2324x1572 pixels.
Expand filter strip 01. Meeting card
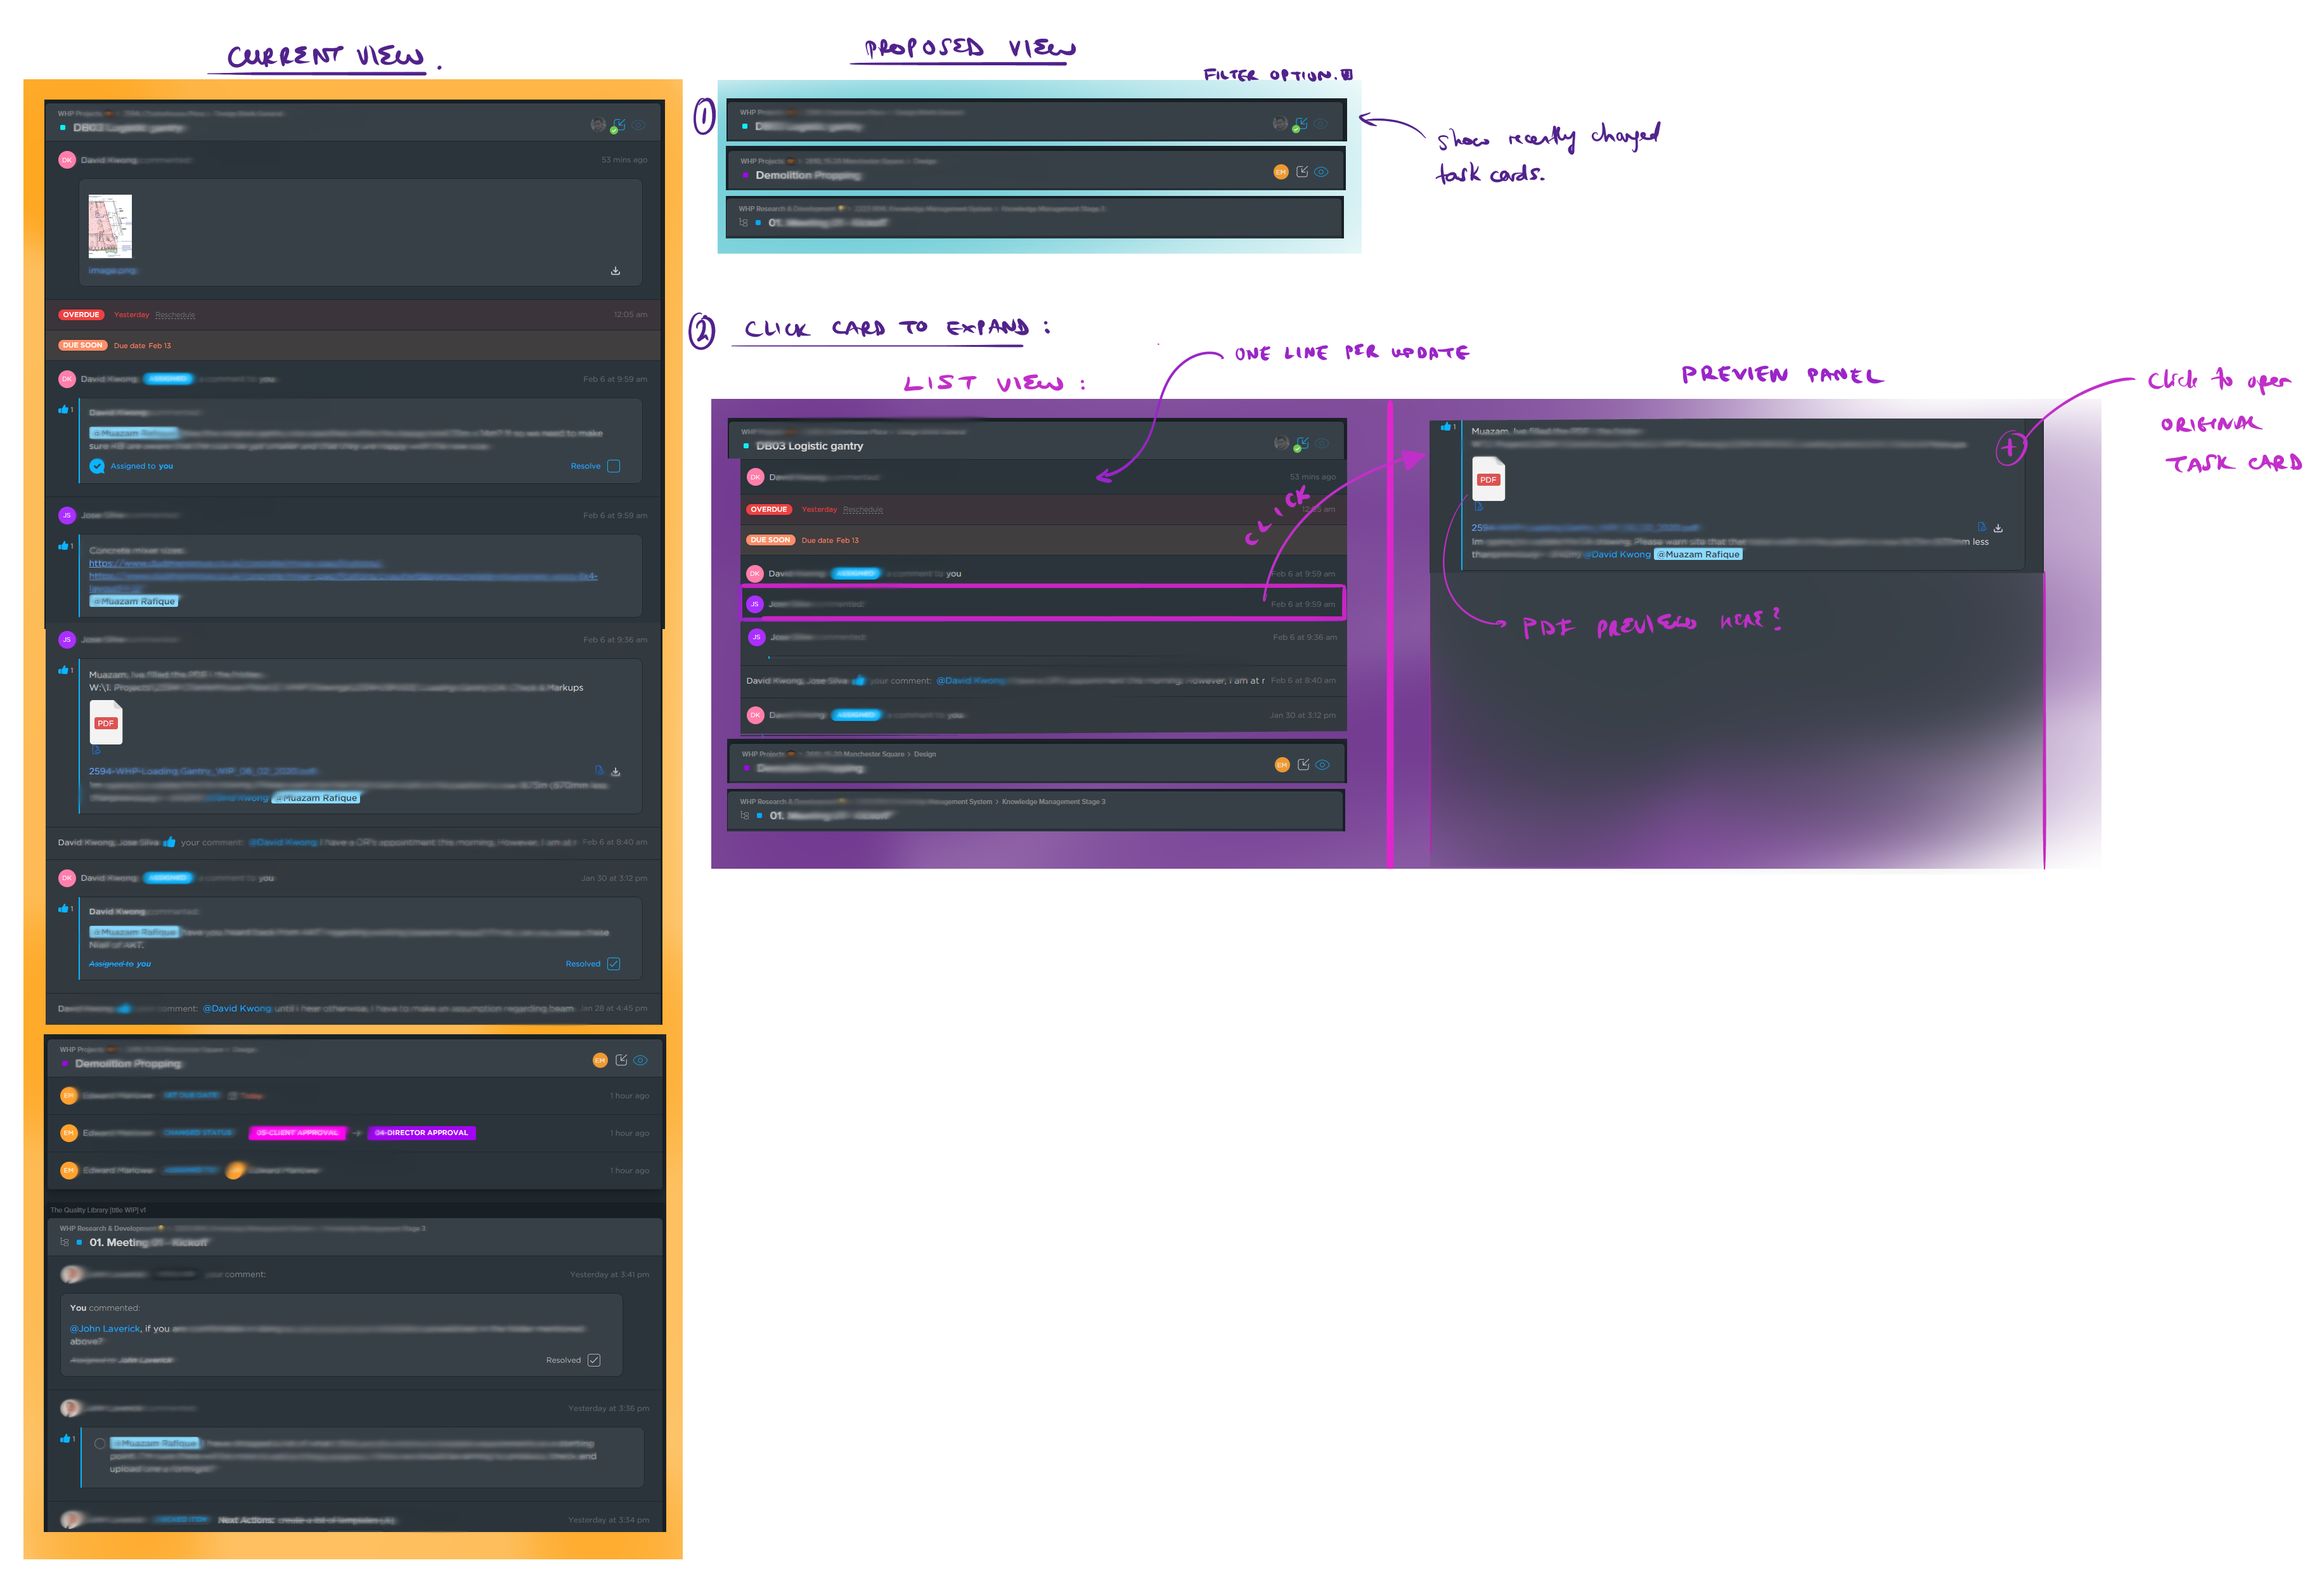(1034, 217)
